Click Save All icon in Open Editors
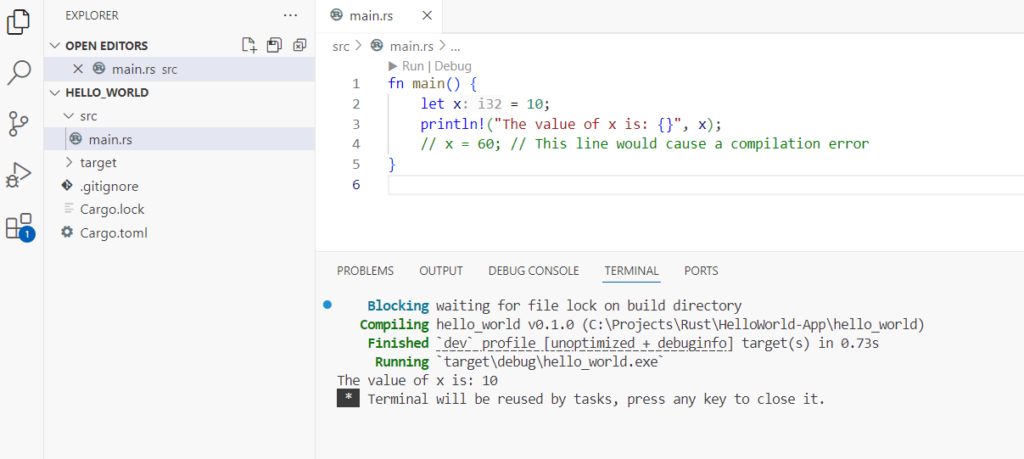The width and height of the screenshot is (1024, 459). 274,45
